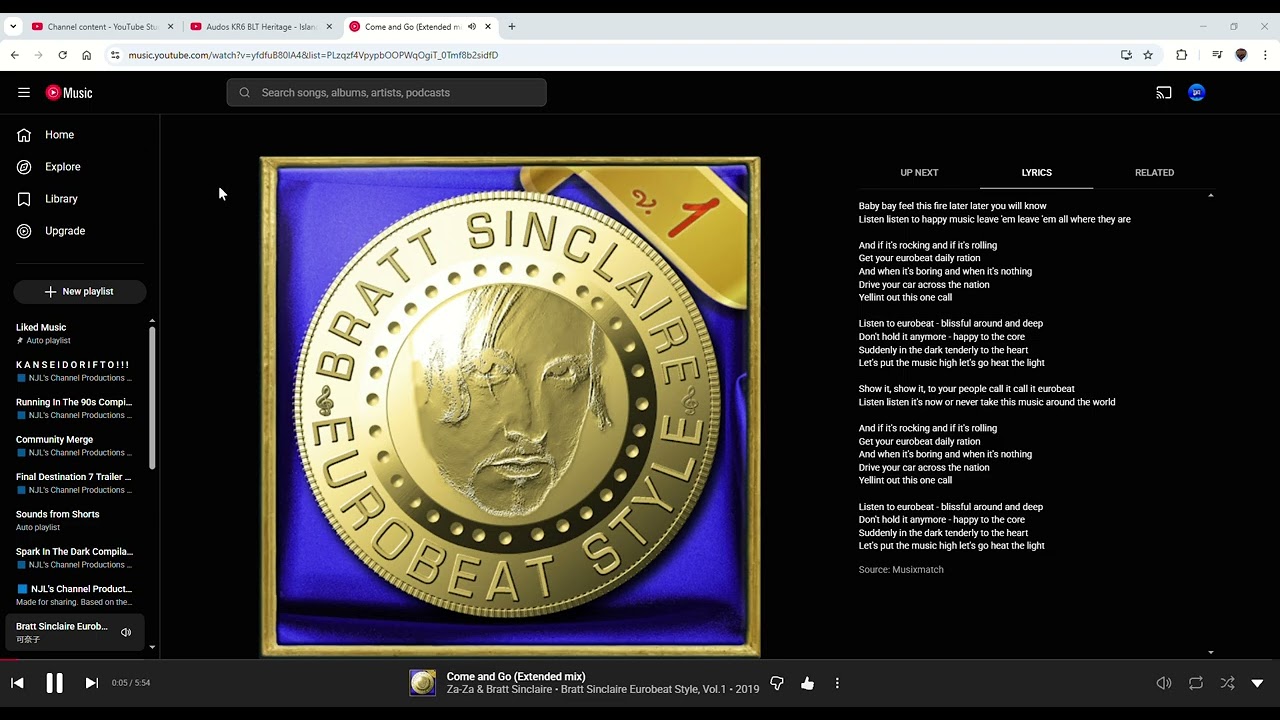Screen dimensions: 1280x720
Task: Go to the browser home page
Action: [x=87, y=55]
